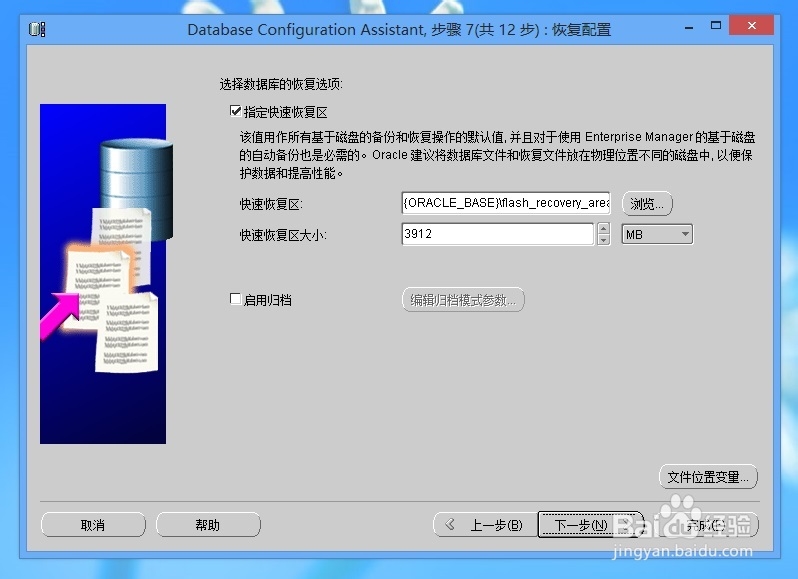Click the Database Configuration Assistant title bar icon
The width and height of the screenshot is (798, 579).
click(x=37, y=29)
